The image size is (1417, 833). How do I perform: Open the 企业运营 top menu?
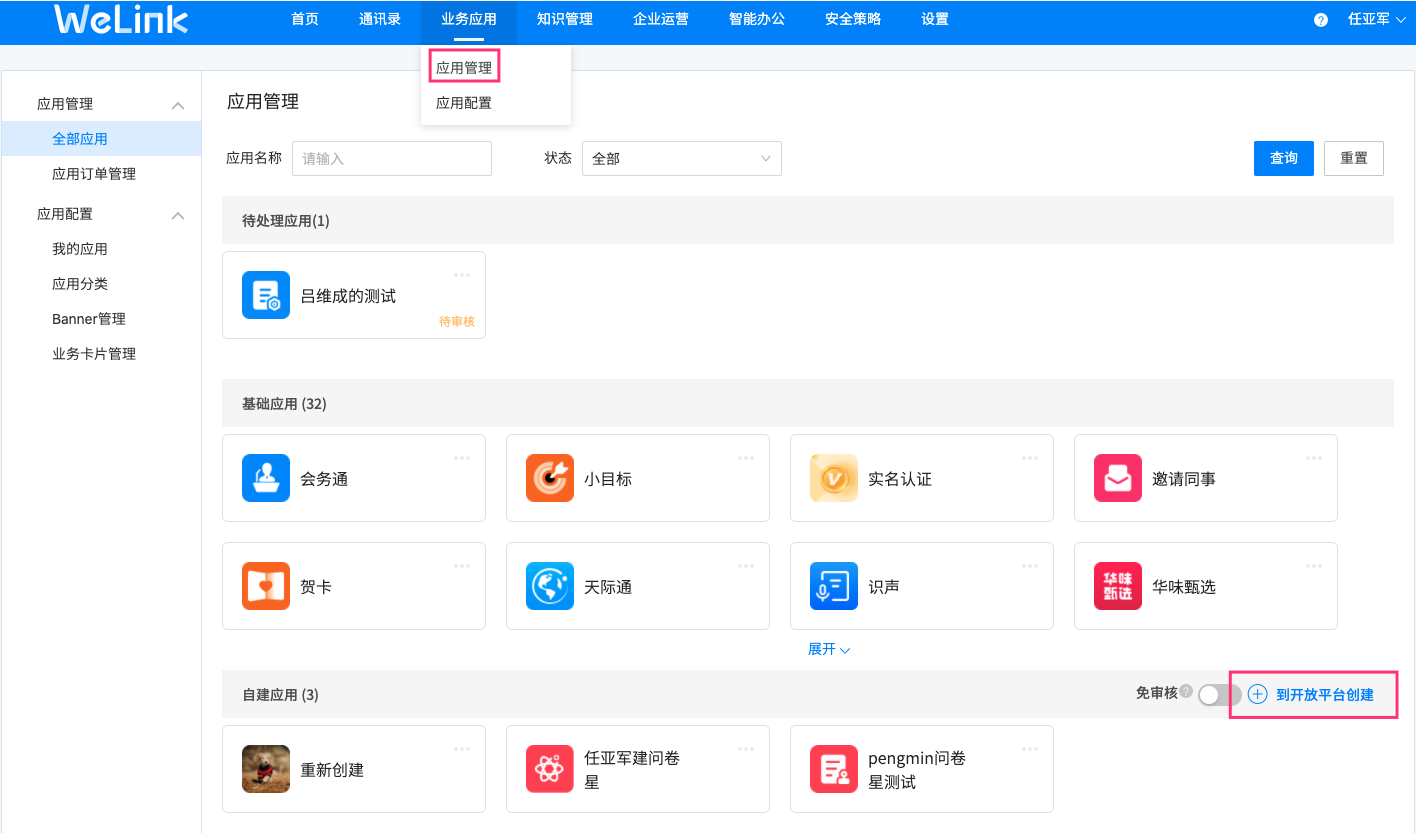pyautogui.click(x=661, y=19)
